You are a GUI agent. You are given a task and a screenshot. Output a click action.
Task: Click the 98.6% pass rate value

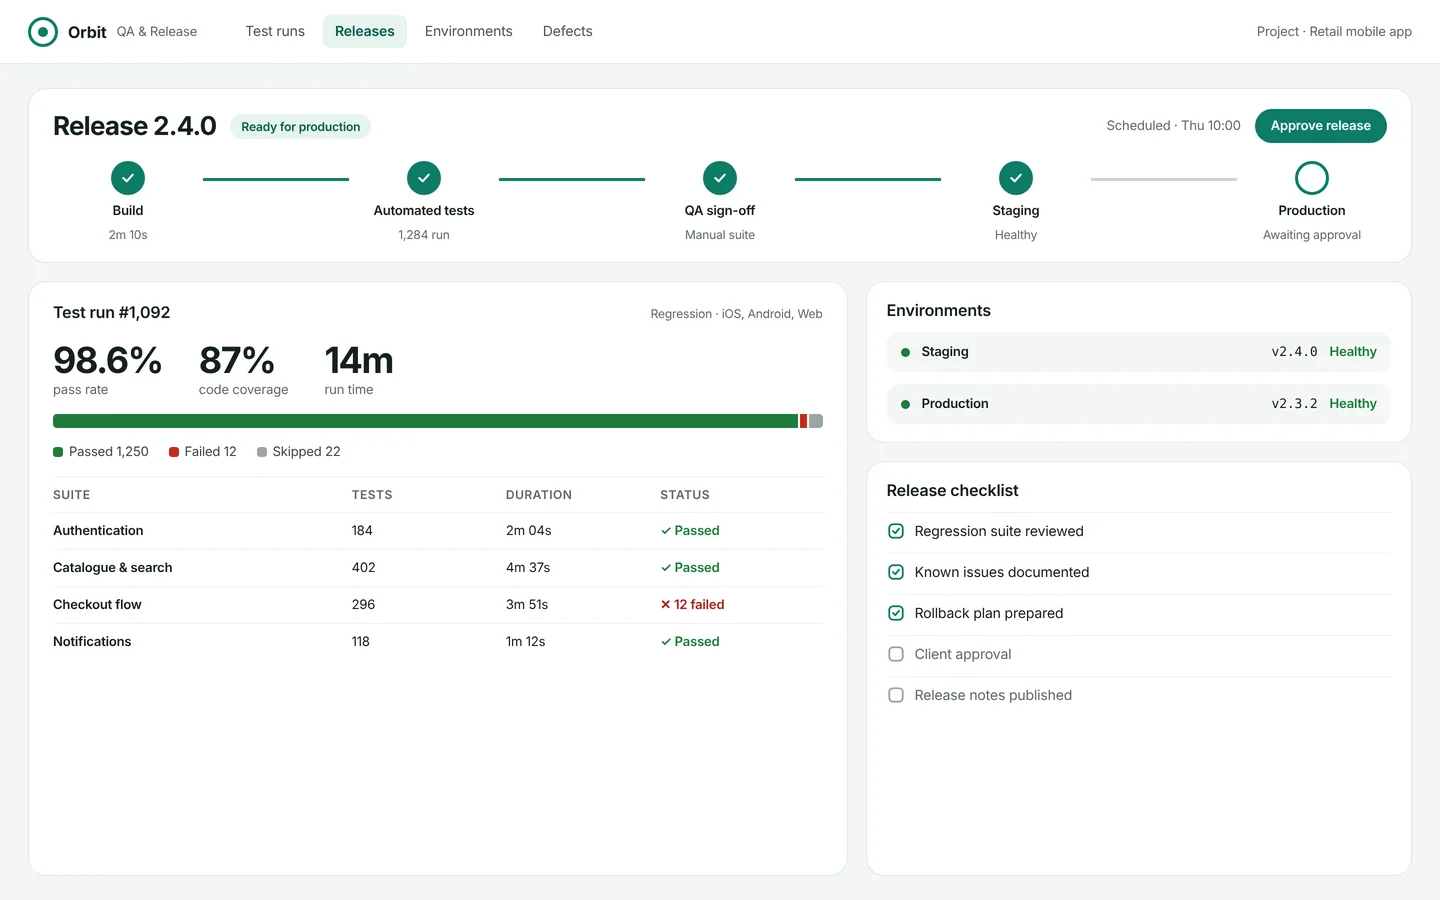[107, 360]
